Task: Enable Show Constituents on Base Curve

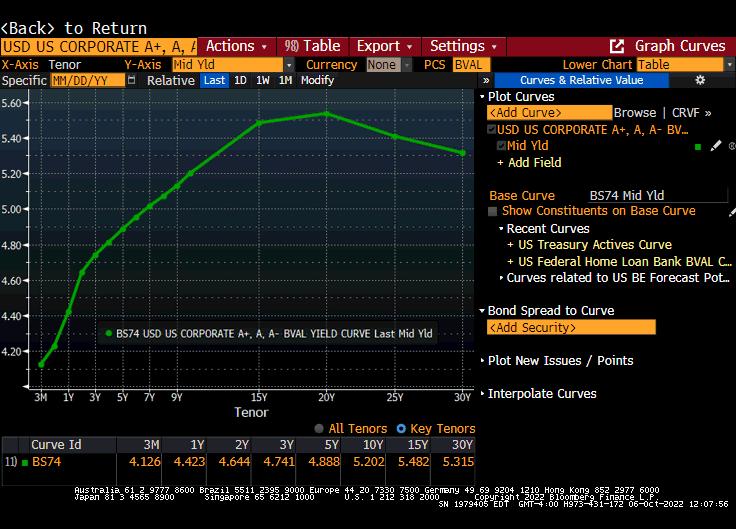Action: pos(492,211)
